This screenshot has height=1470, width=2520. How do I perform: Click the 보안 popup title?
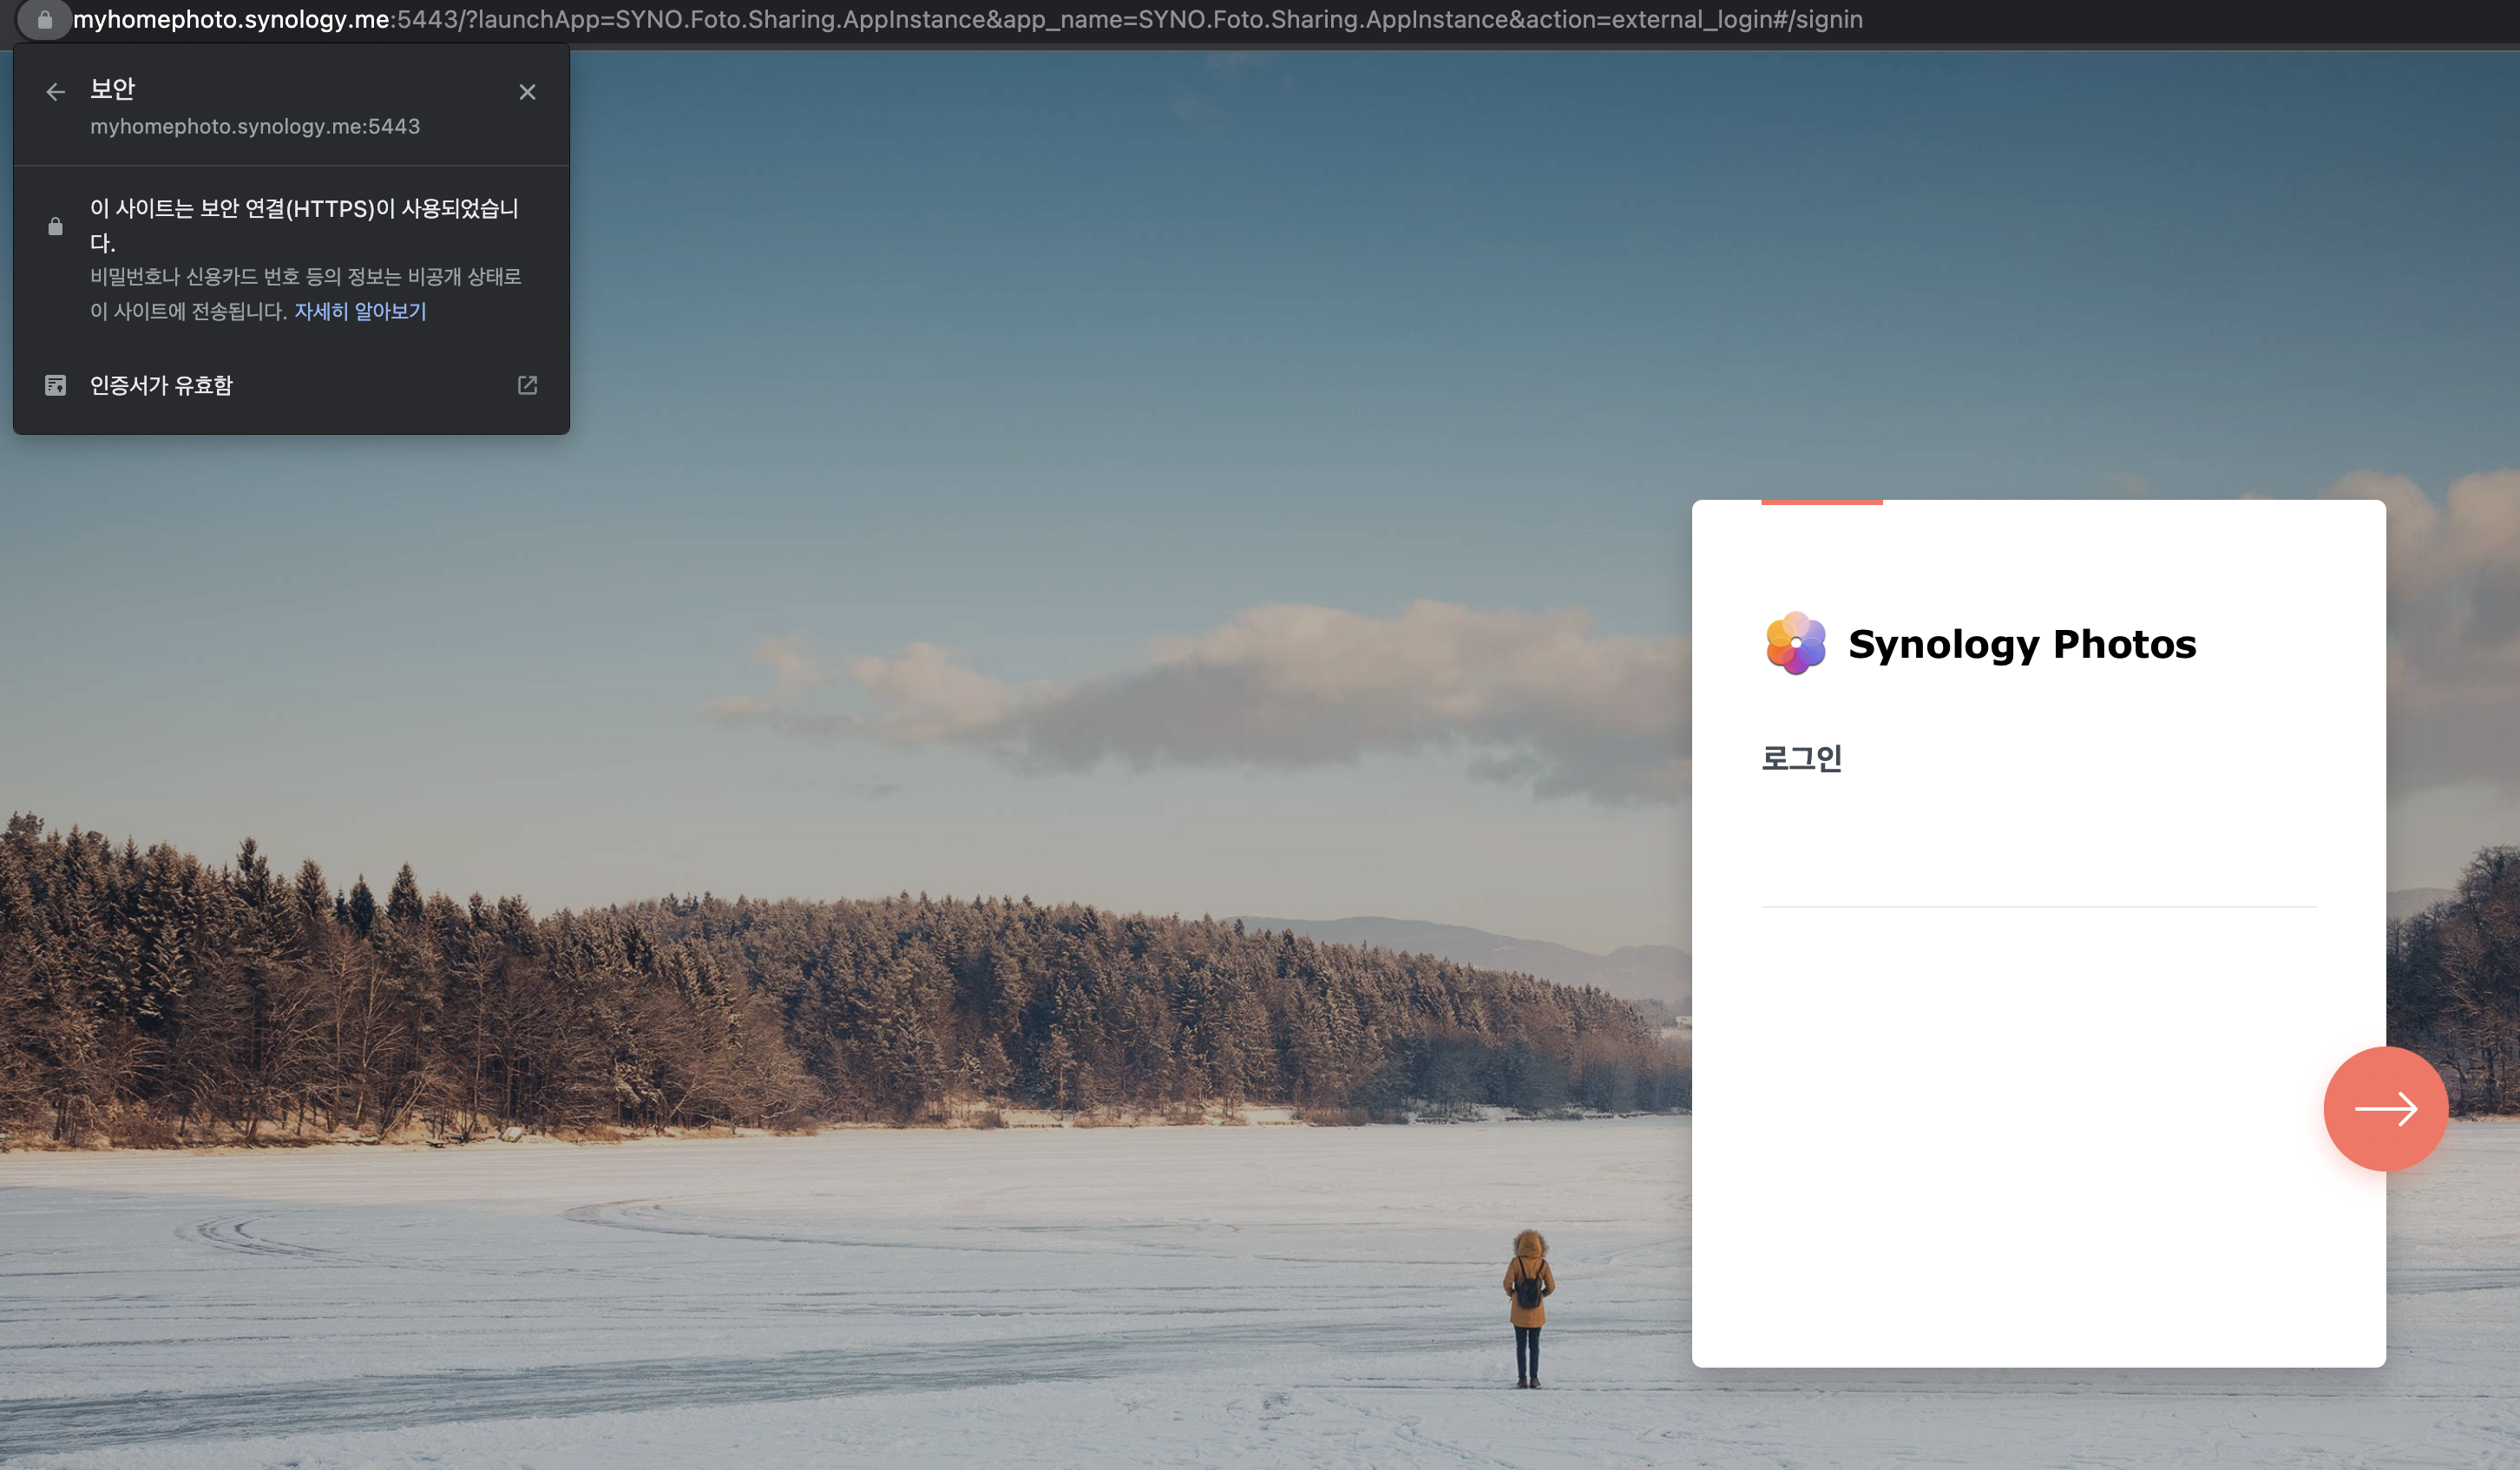[112, 89]
